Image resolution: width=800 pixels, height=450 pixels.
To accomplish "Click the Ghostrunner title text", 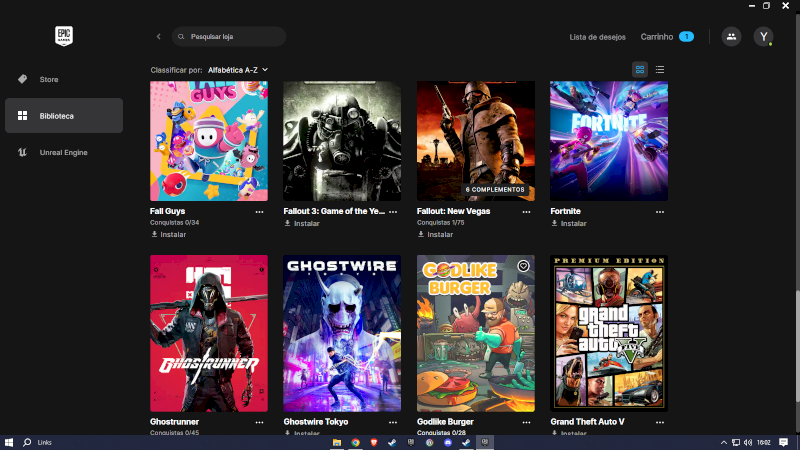I will (174, 421).
